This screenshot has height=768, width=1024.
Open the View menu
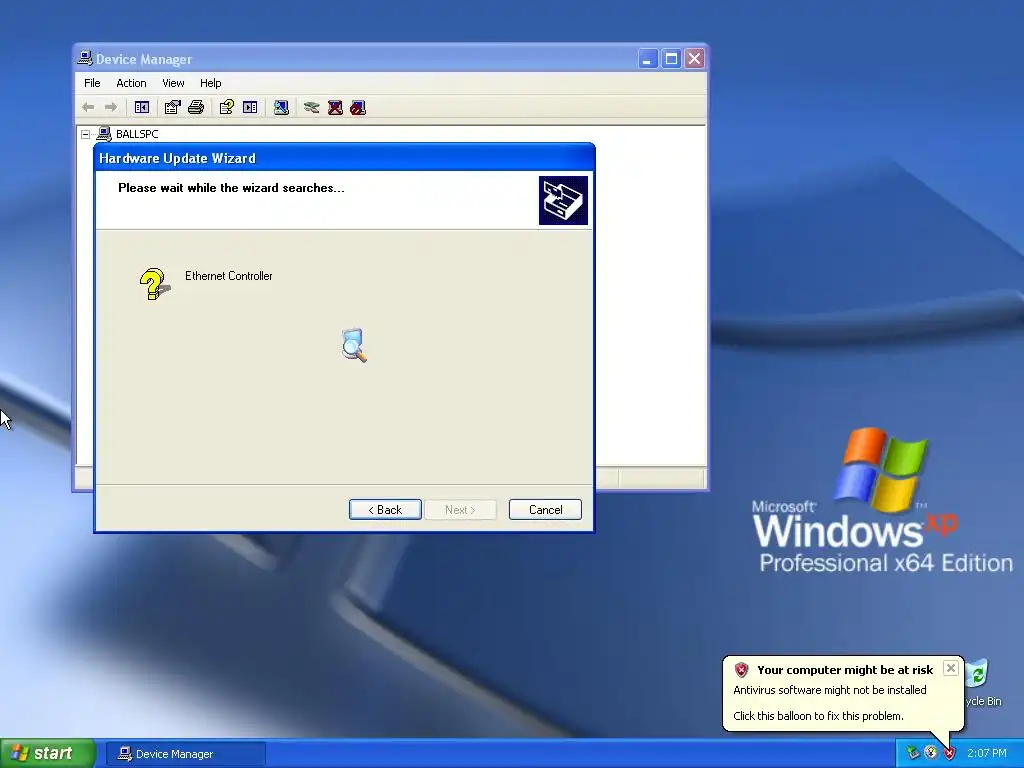pos(173,83)
